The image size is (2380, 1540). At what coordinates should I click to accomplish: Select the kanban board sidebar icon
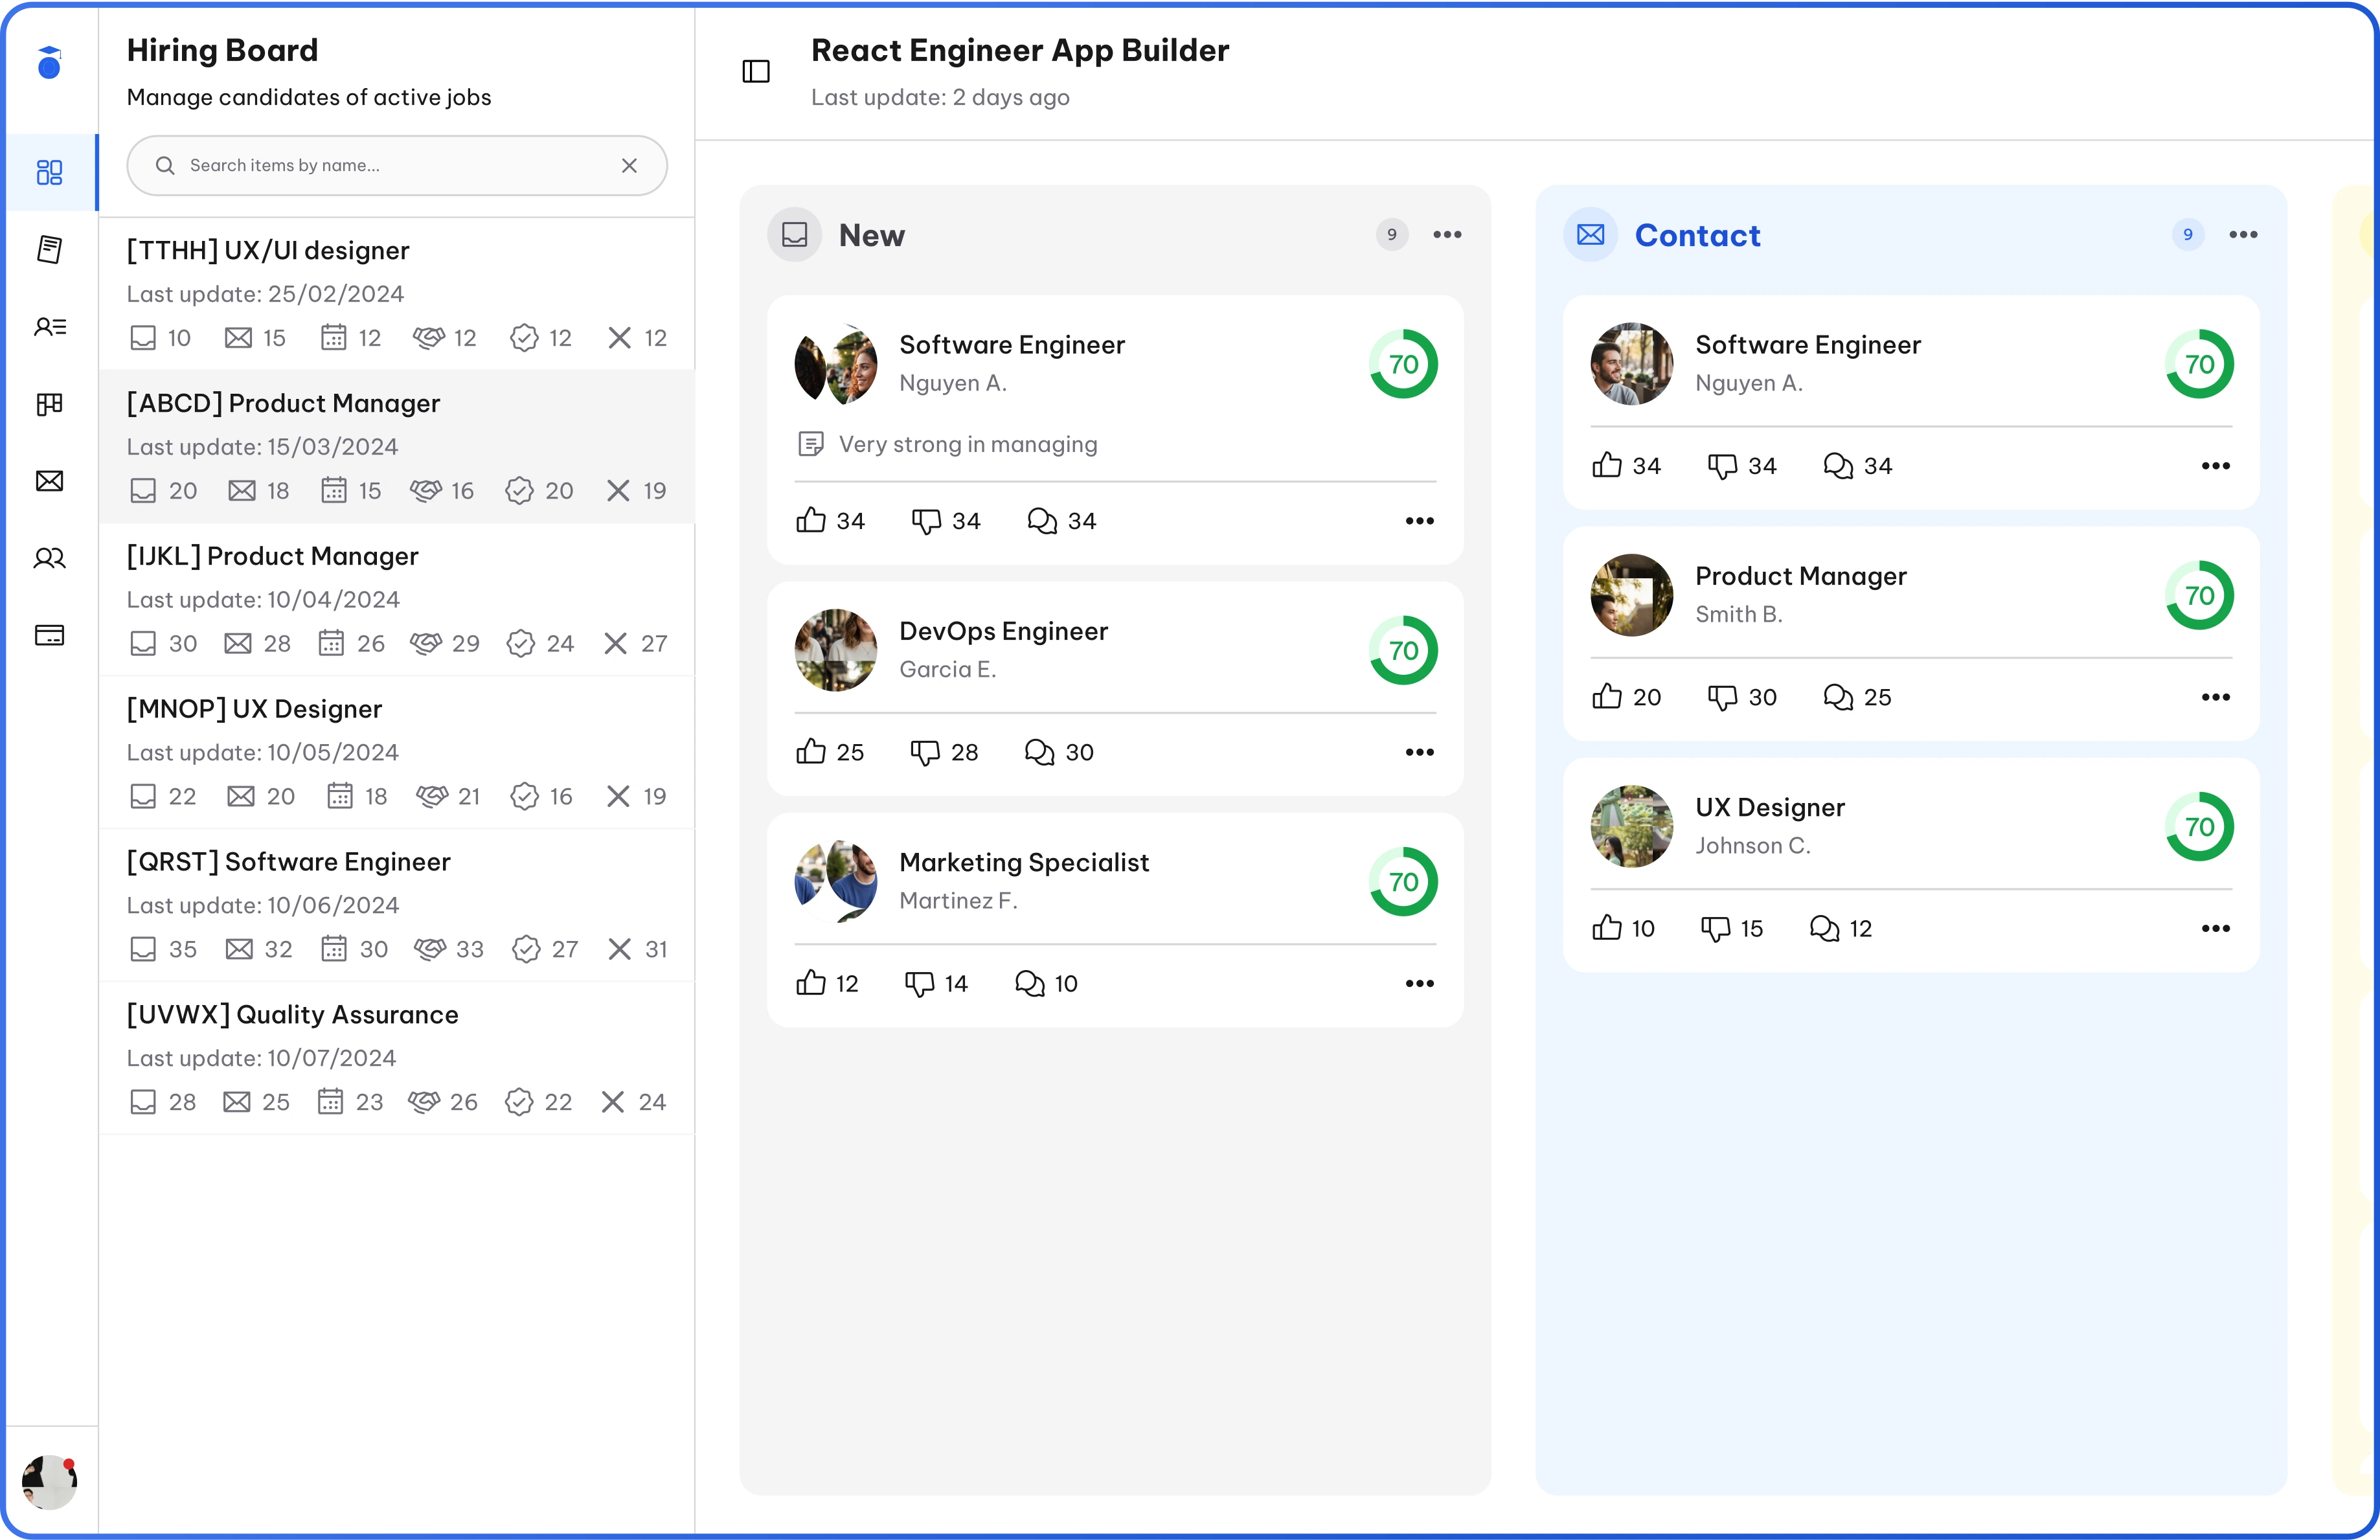click(49, 403)
